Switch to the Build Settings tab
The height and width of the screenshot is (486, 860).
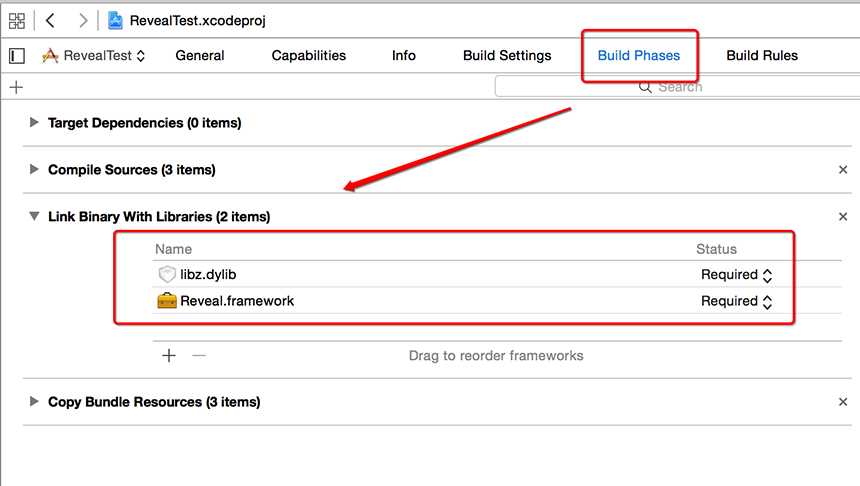coord(507,56)
